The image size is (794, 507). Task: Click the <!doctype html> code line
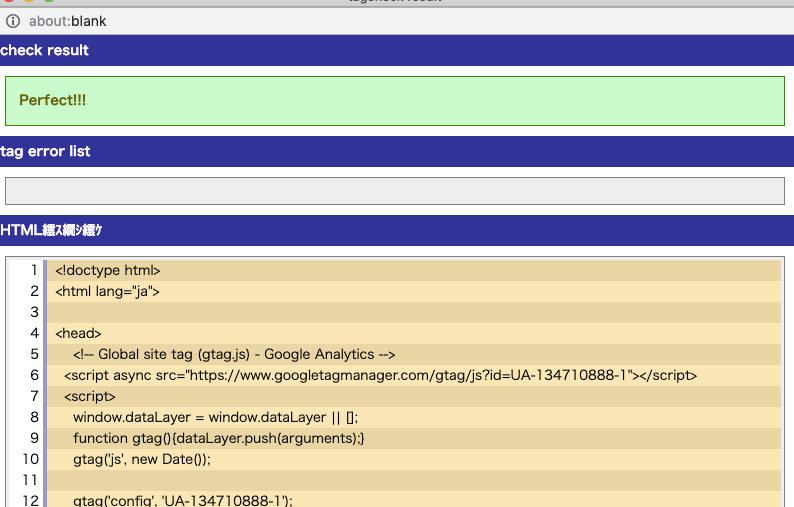tap(108, 270)
